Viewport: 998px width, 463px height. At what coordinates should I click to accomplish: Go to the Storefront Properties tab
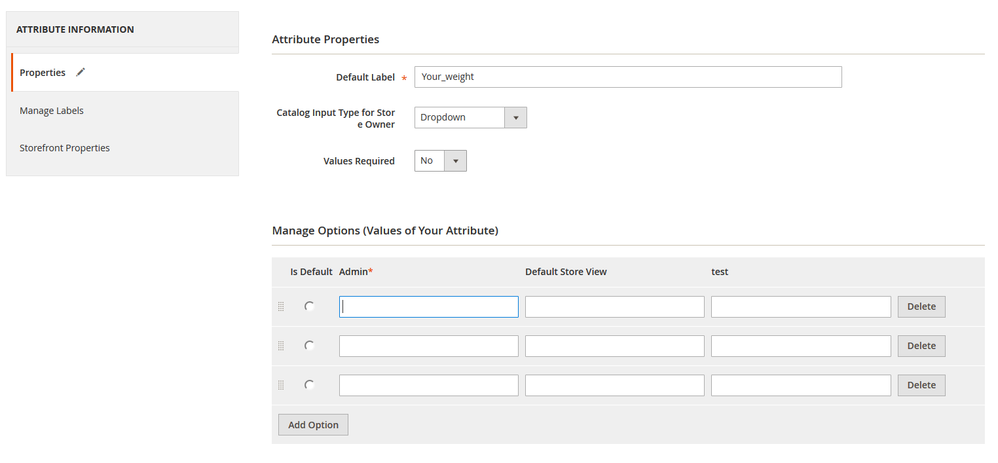65,148
